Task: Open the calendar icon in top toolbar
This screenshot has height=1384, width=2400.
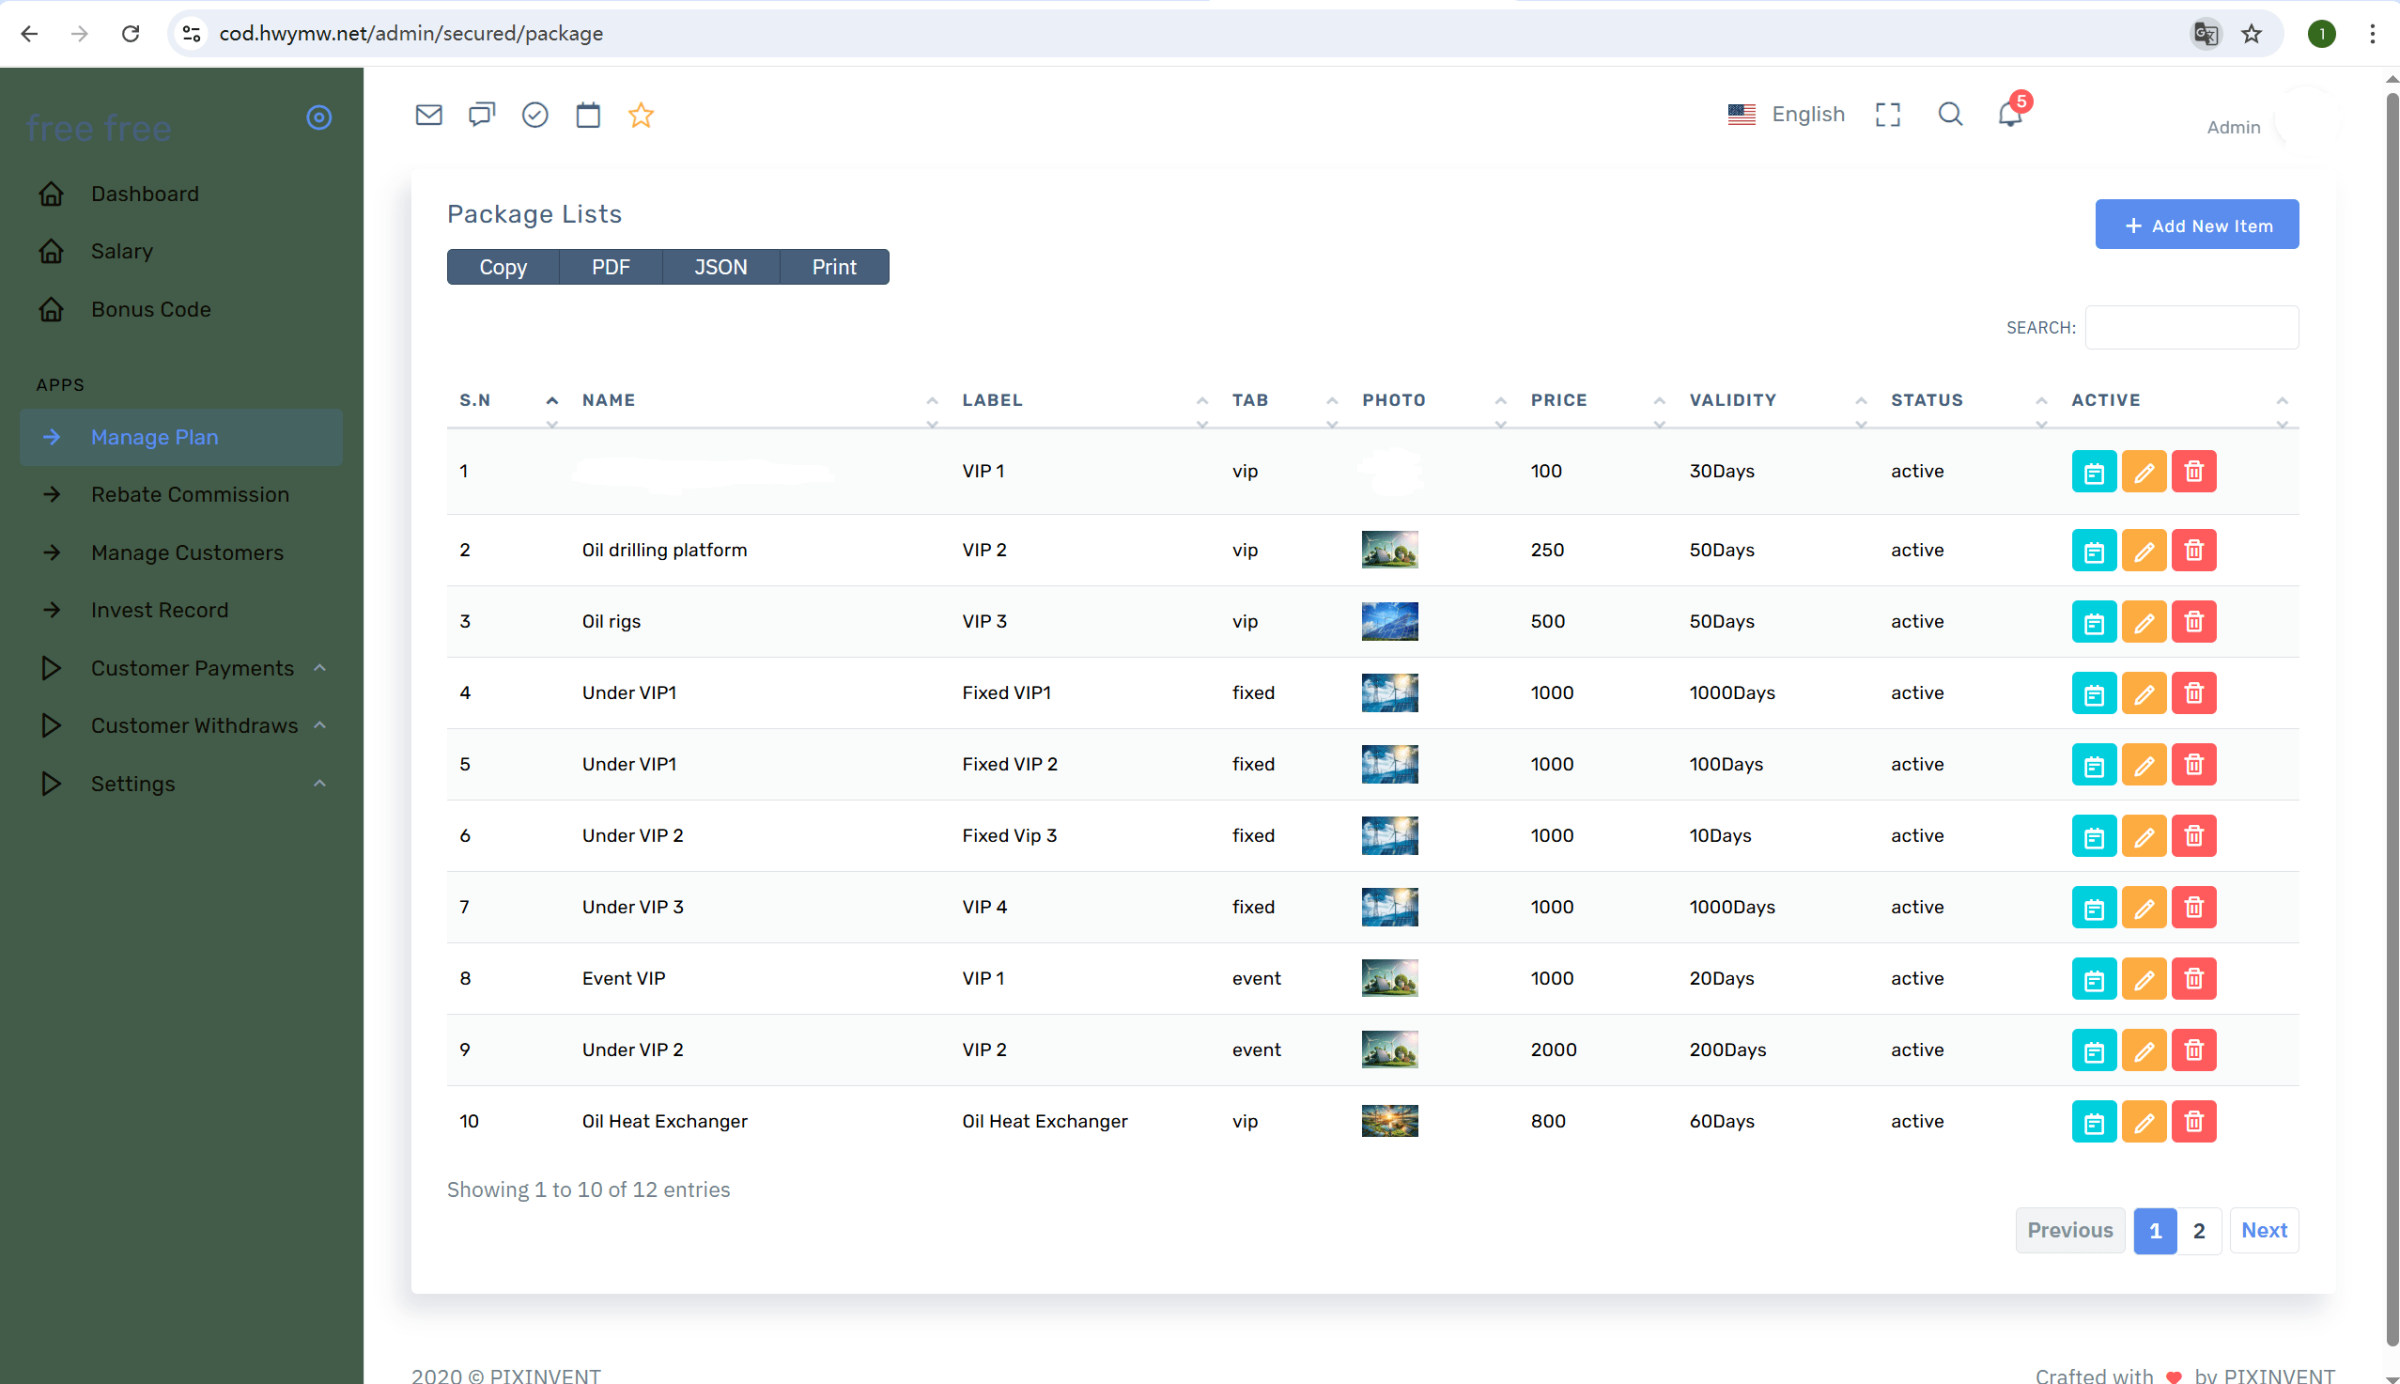Action: (x=588, y=115)
